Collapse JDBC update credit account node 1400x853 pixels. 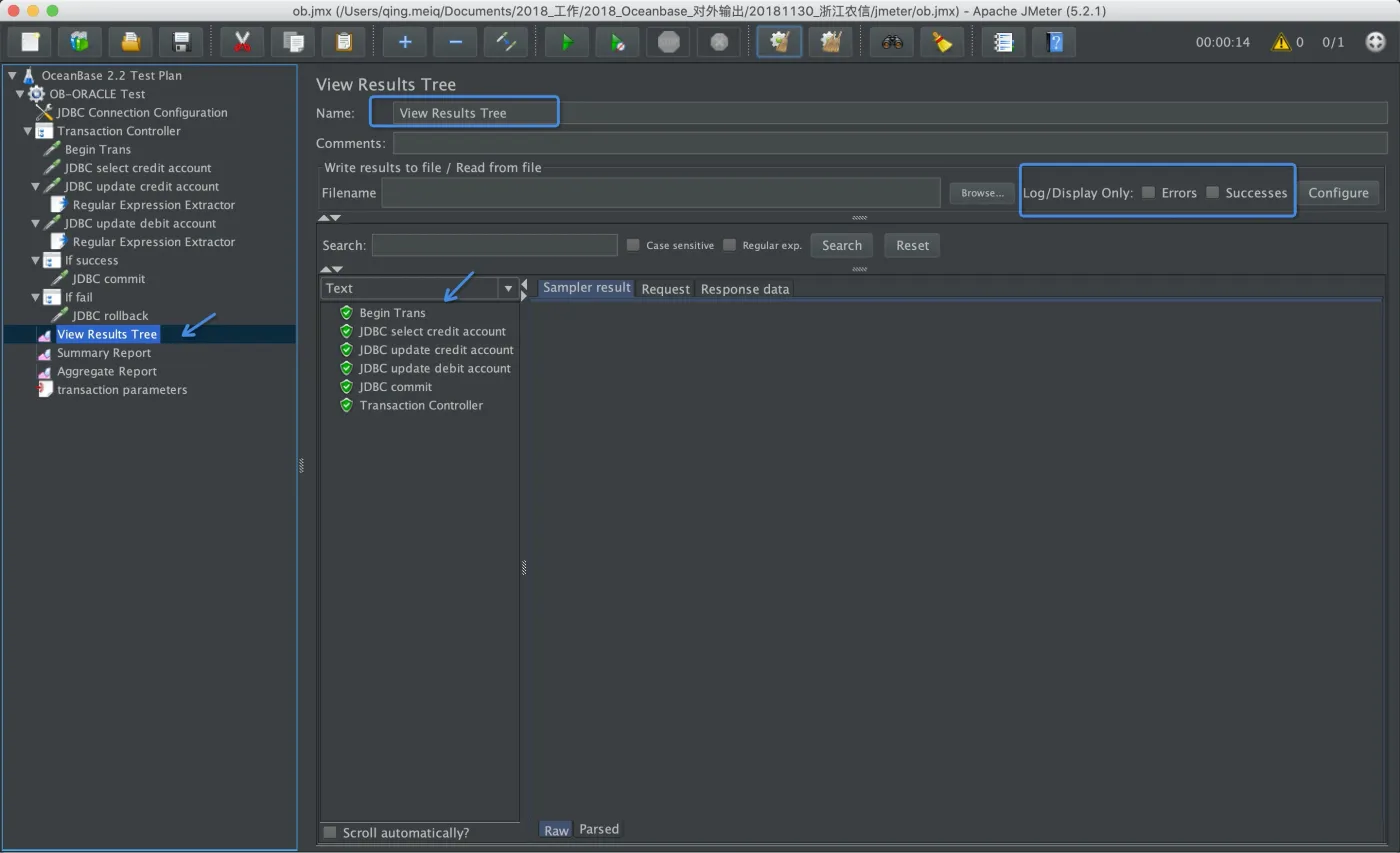point(36,186)
